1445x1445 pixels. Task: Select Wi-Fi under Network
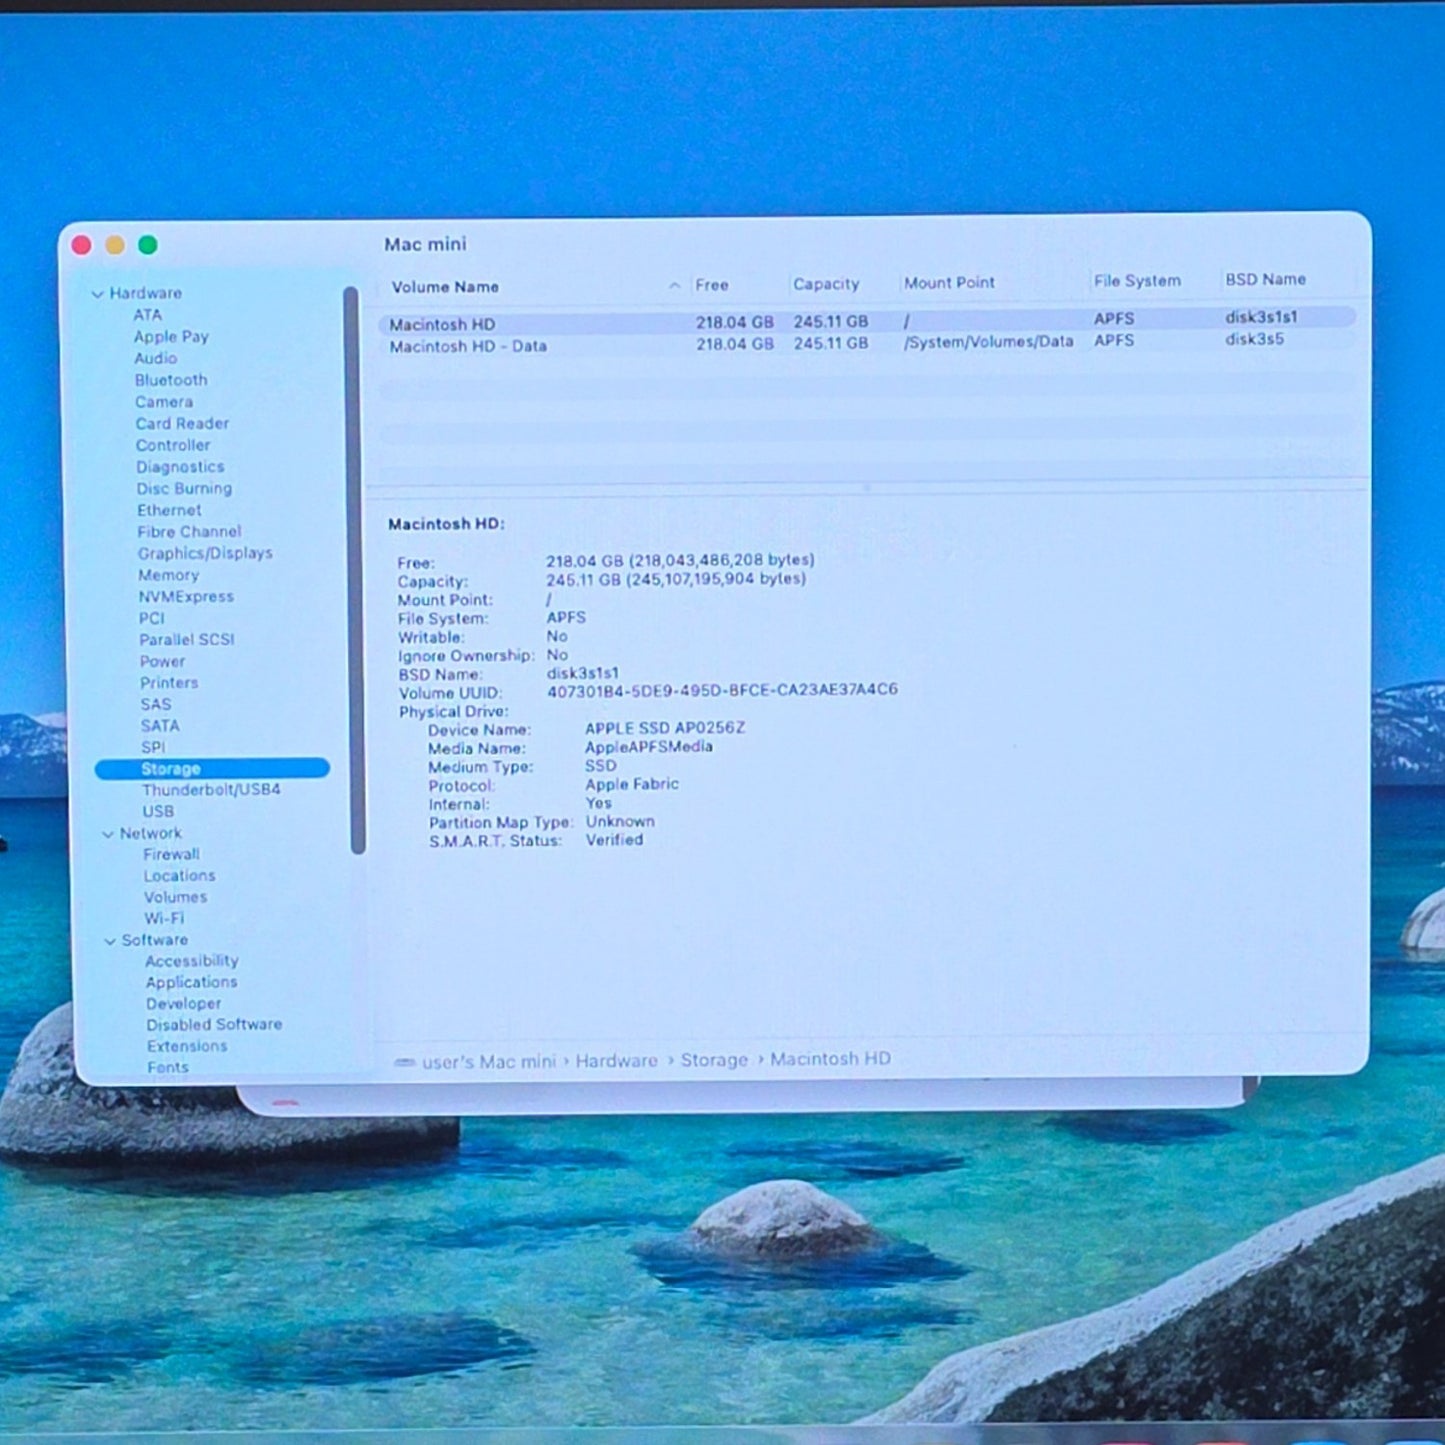pyautogui.click(x=164, y=919)
